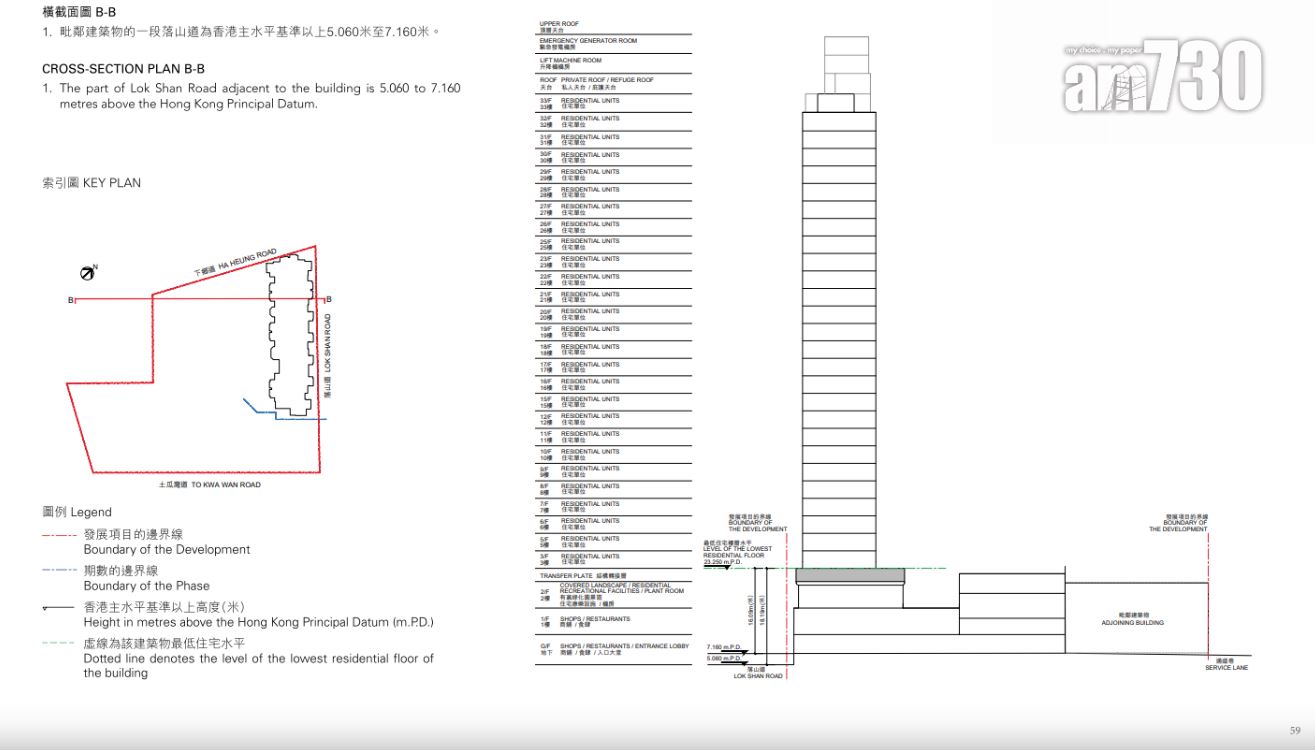Click the left B section marker
This screenshot has width=1315, height=750.
70,299
